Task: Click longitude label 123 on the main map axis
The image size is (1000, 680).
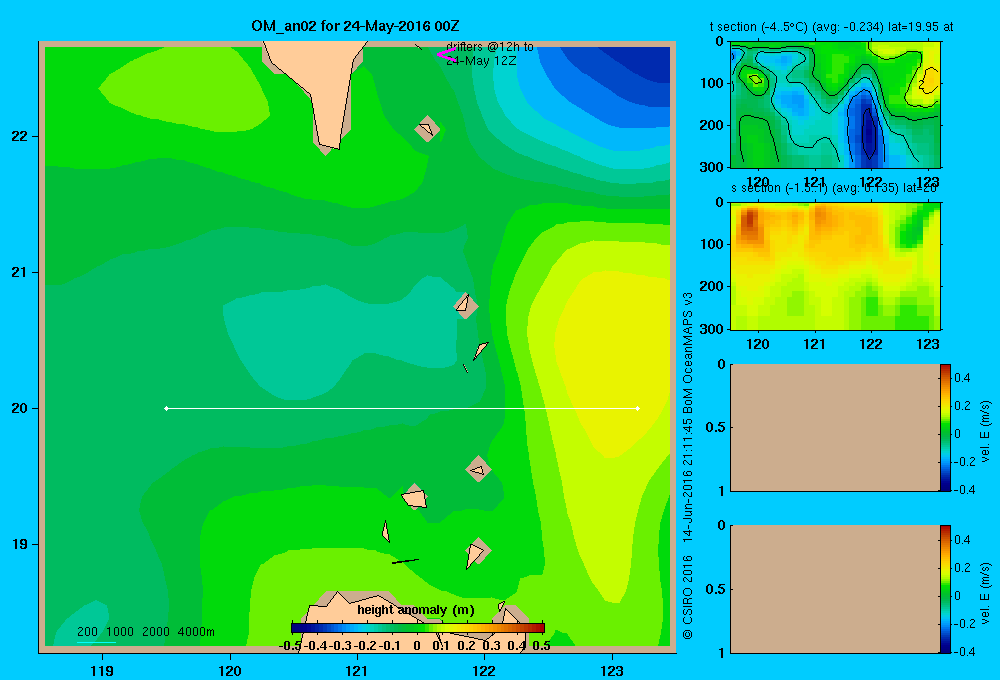Action: (x=612, y=670)
